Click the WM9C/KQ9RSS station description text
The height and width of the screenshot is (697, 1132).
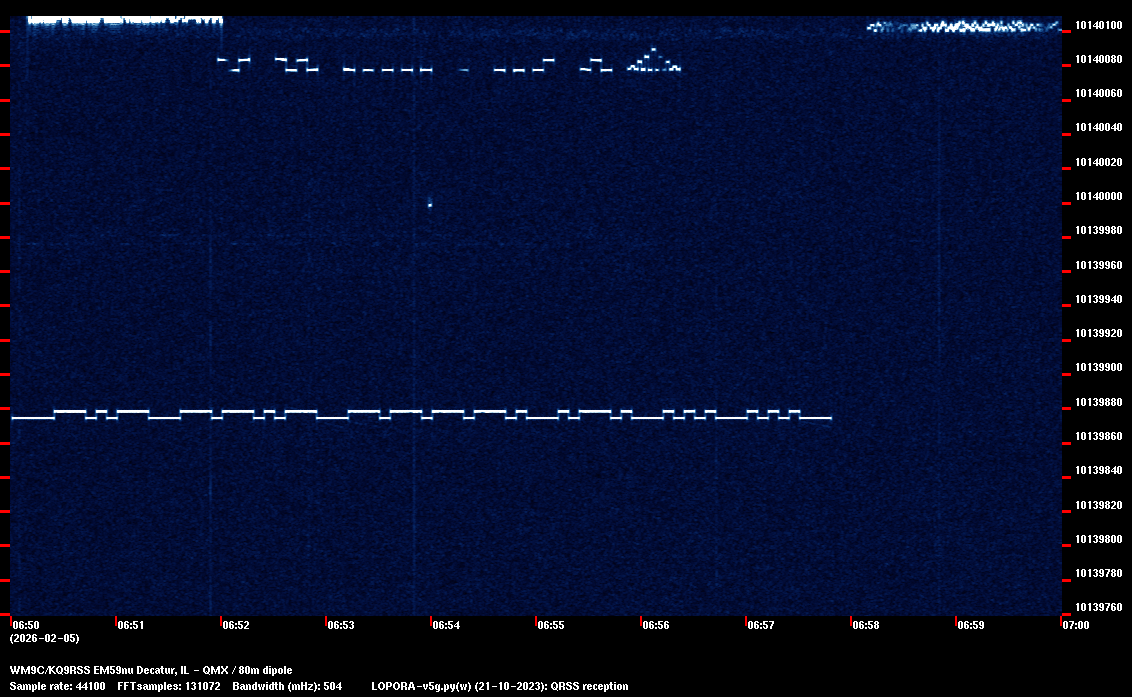151,670
